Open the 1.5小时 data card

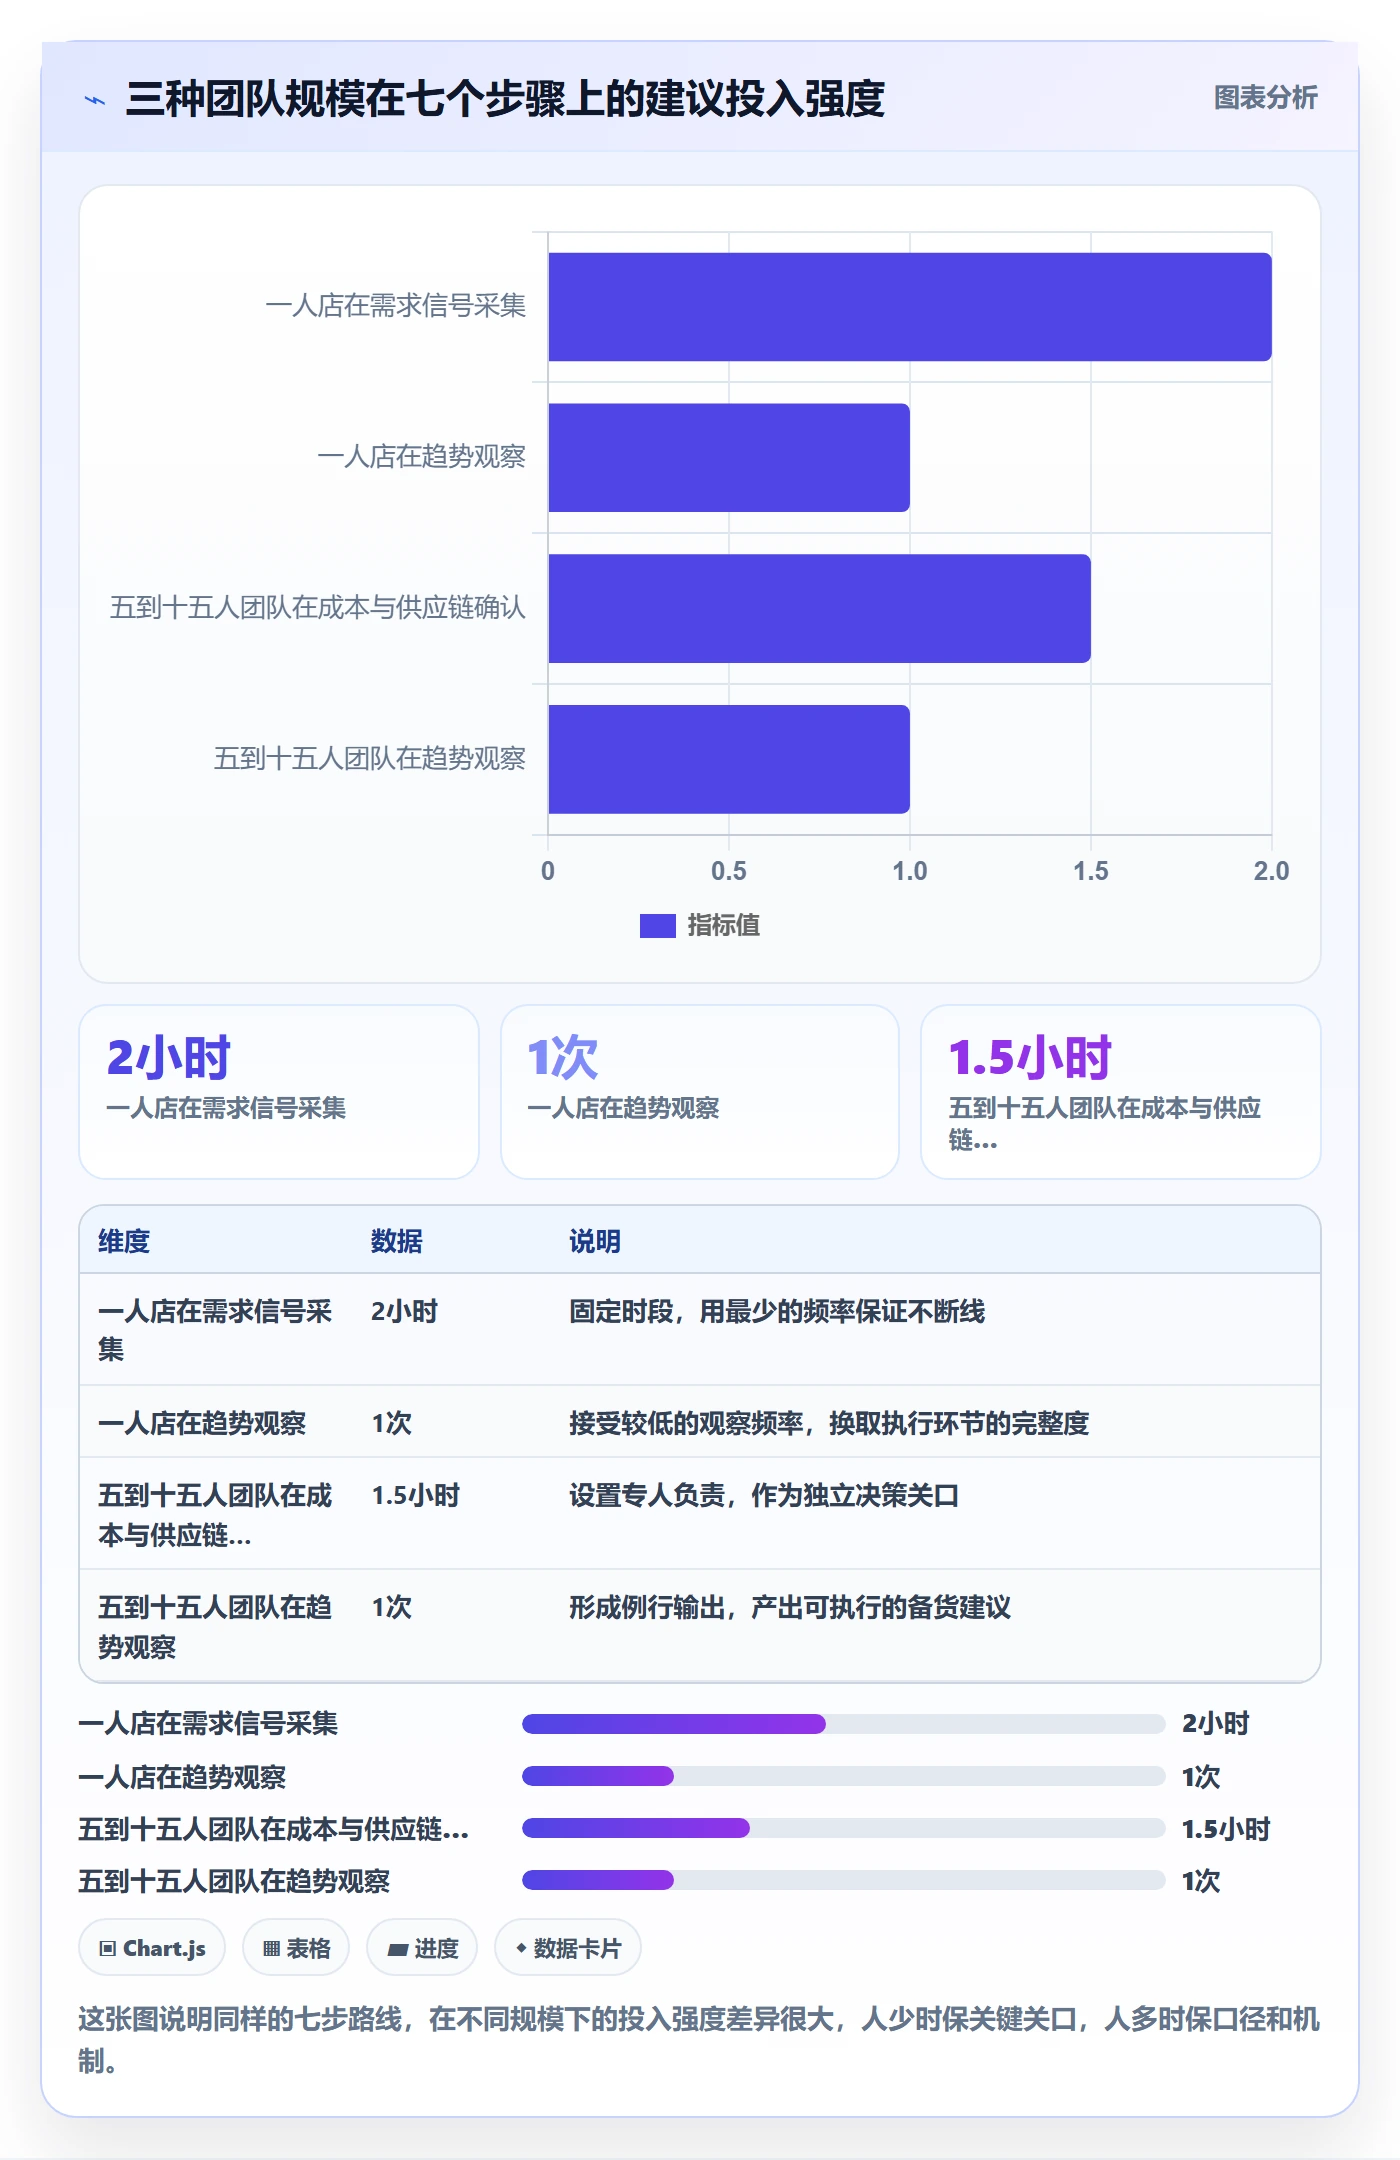(1121, 1092)
